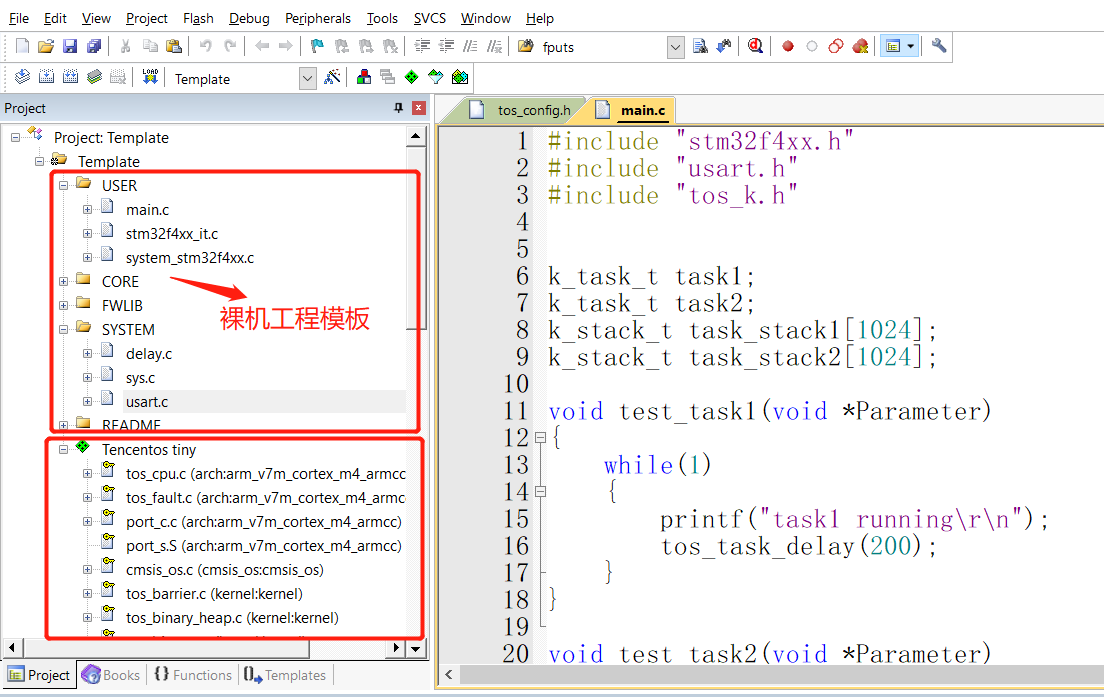Viewport: 1104px width, 697px height.
Task: Open the fputs find combo box dropdown
Action: click(675, 47)
